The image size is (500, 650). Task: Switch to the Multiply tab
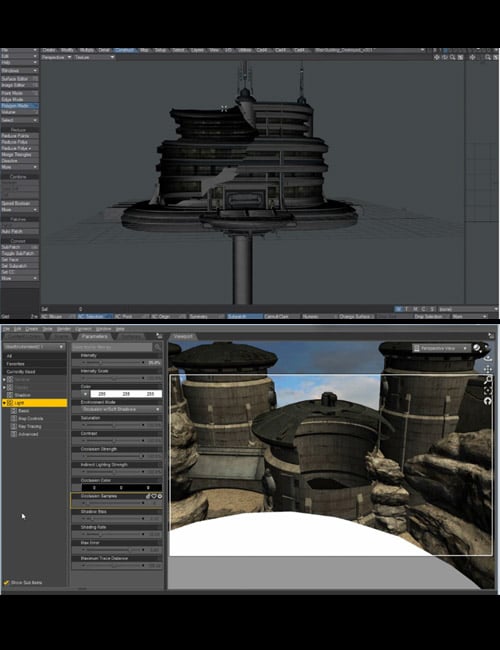click(86, 50)
